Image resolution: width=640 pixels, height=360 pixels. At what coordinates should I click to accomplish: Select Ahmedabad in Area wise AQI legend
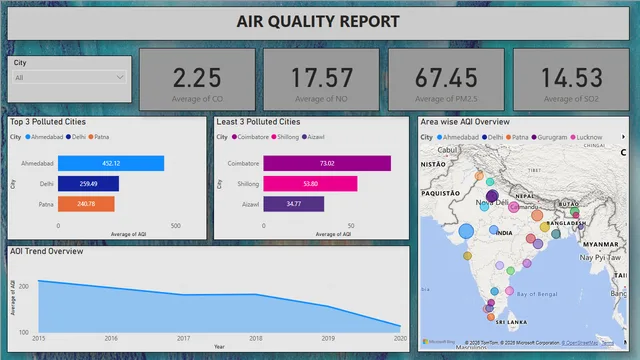[x=458, y=137]
